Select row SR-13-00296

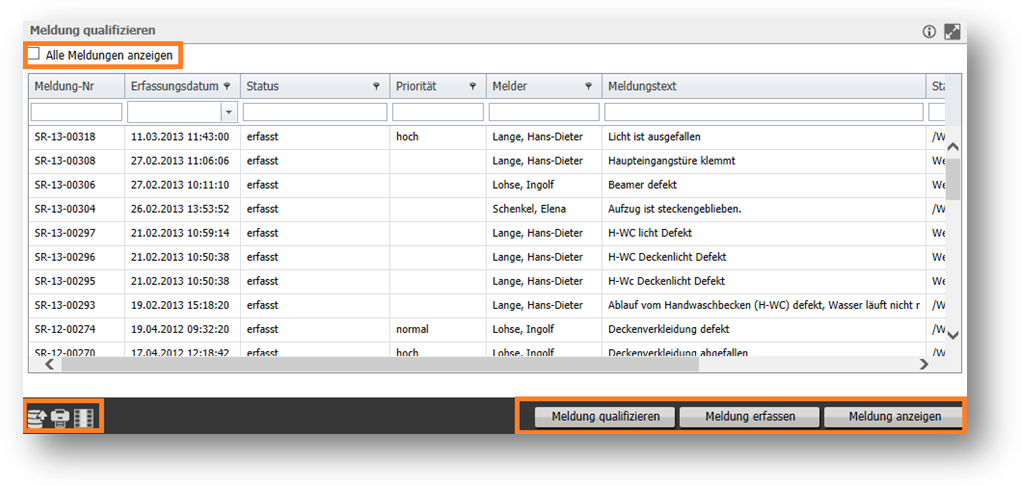pos(486,257)
